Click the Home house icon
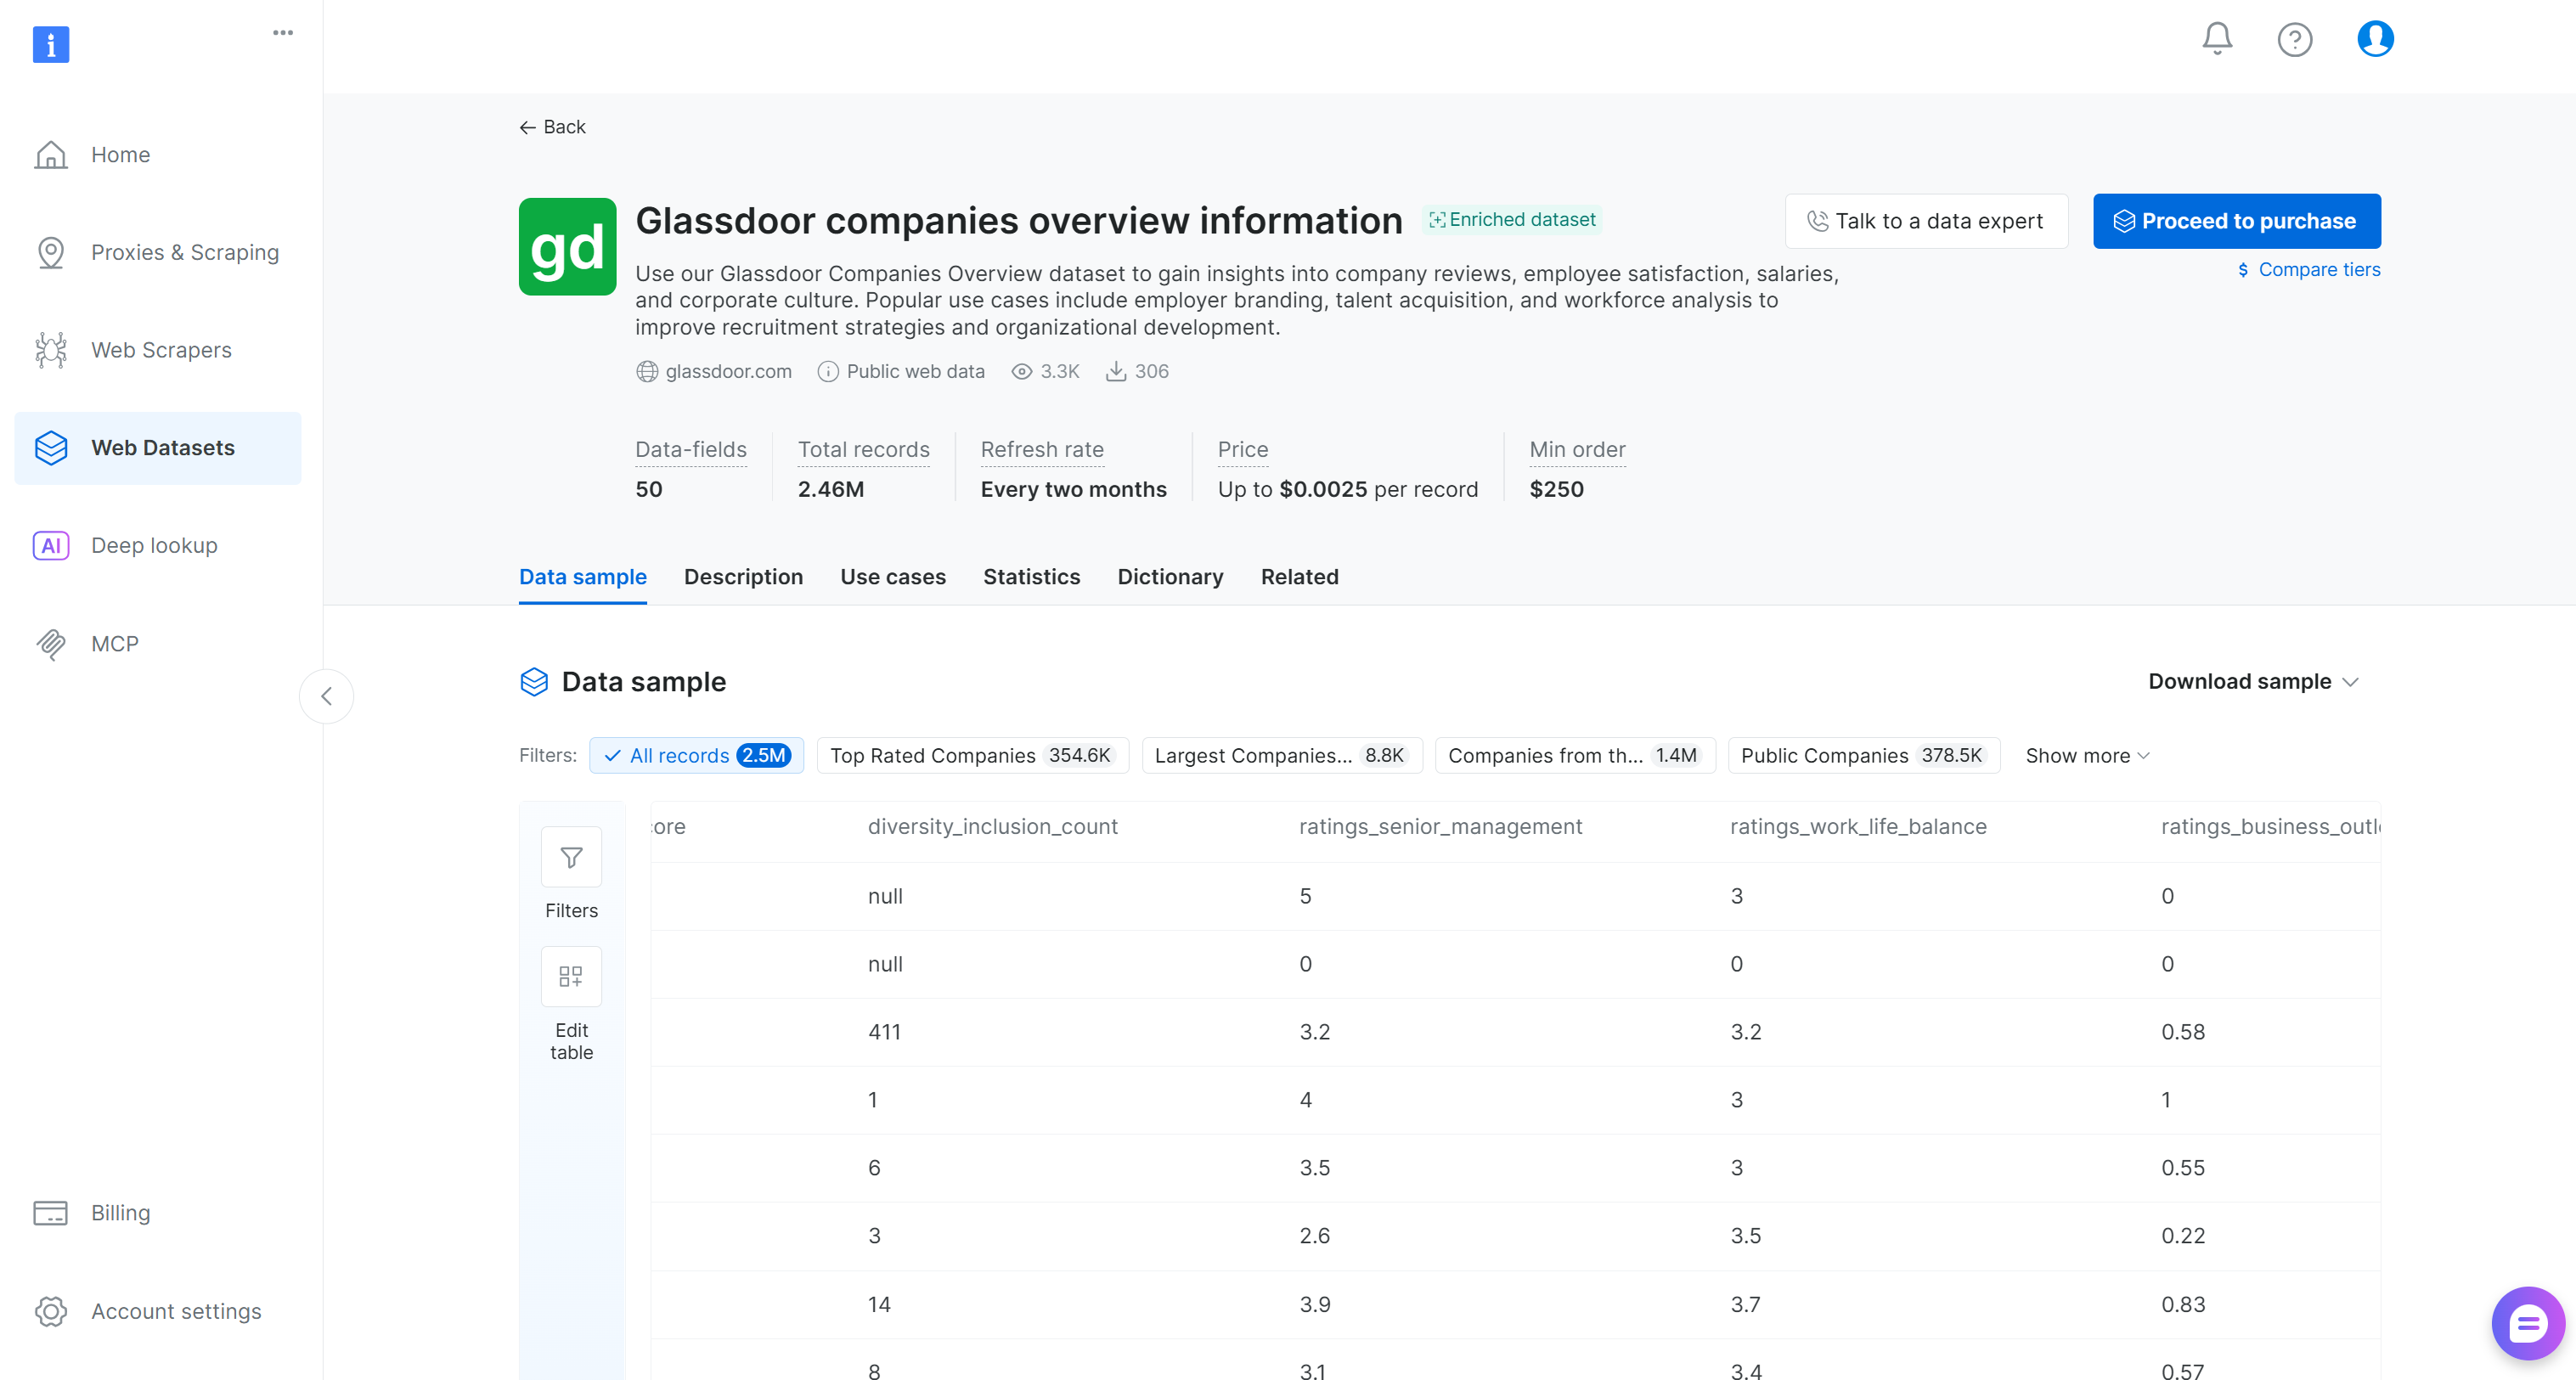The height and width of the screenshot is (1380, 2576). 51,155
